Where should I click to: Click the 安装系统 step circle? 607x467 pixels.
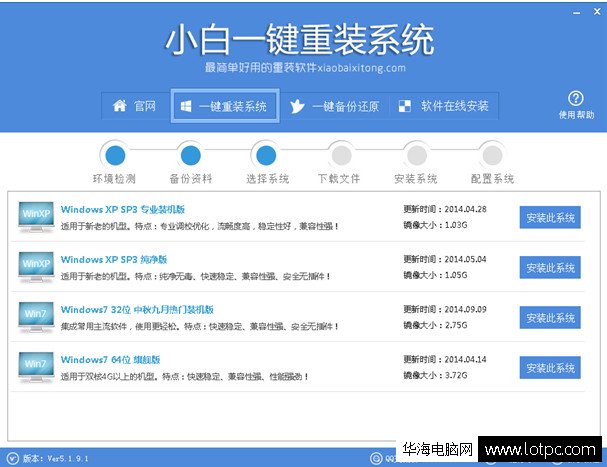(x=417, y=156)
